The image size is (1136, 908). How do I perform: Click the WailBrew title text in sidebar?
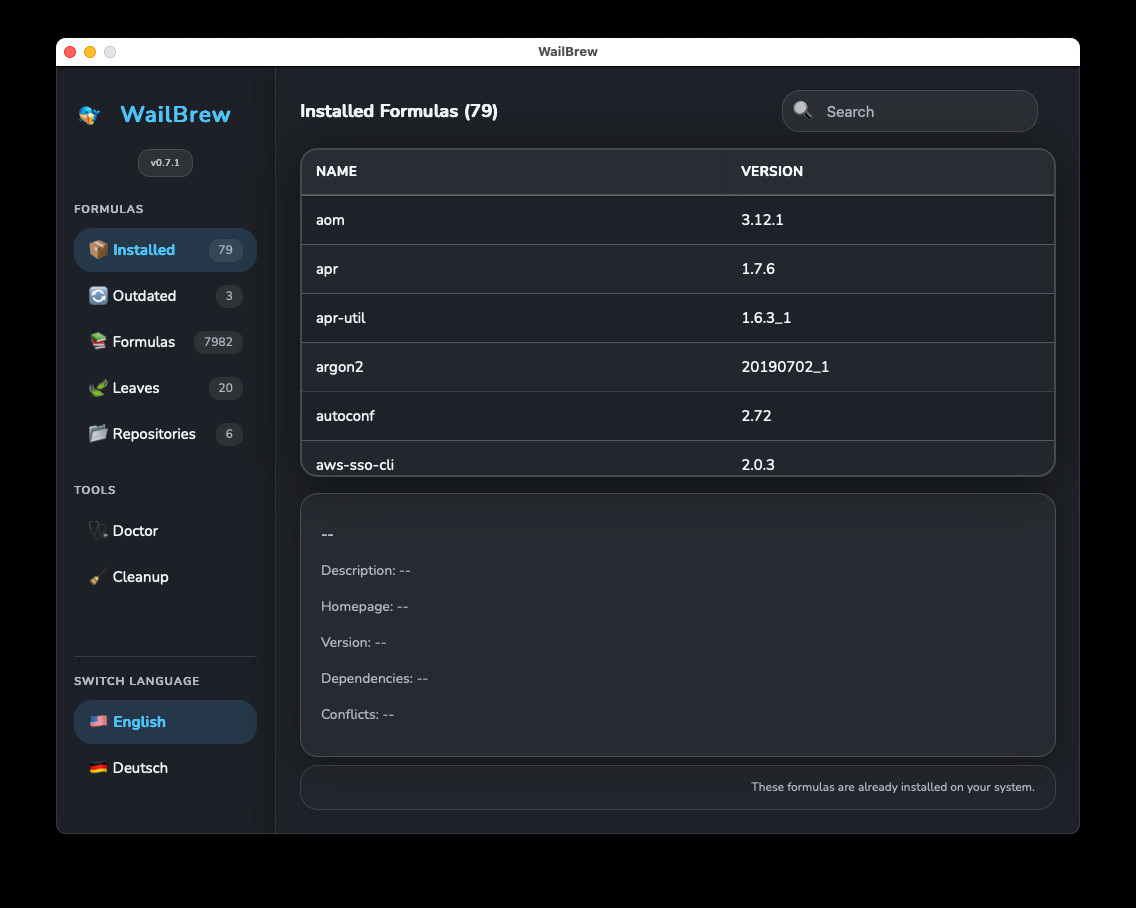(175, 114)
